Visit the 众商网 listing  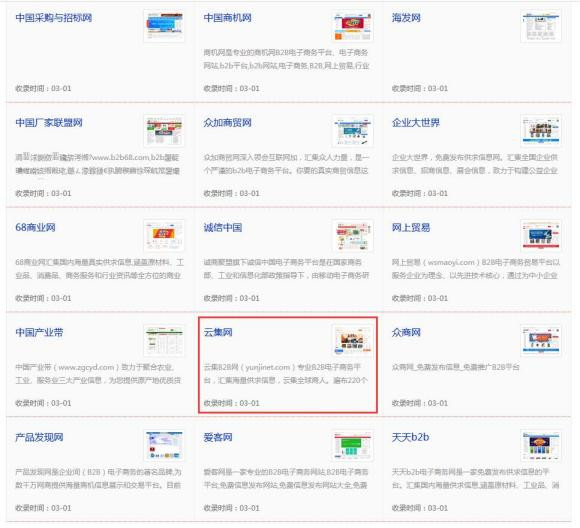406,332
